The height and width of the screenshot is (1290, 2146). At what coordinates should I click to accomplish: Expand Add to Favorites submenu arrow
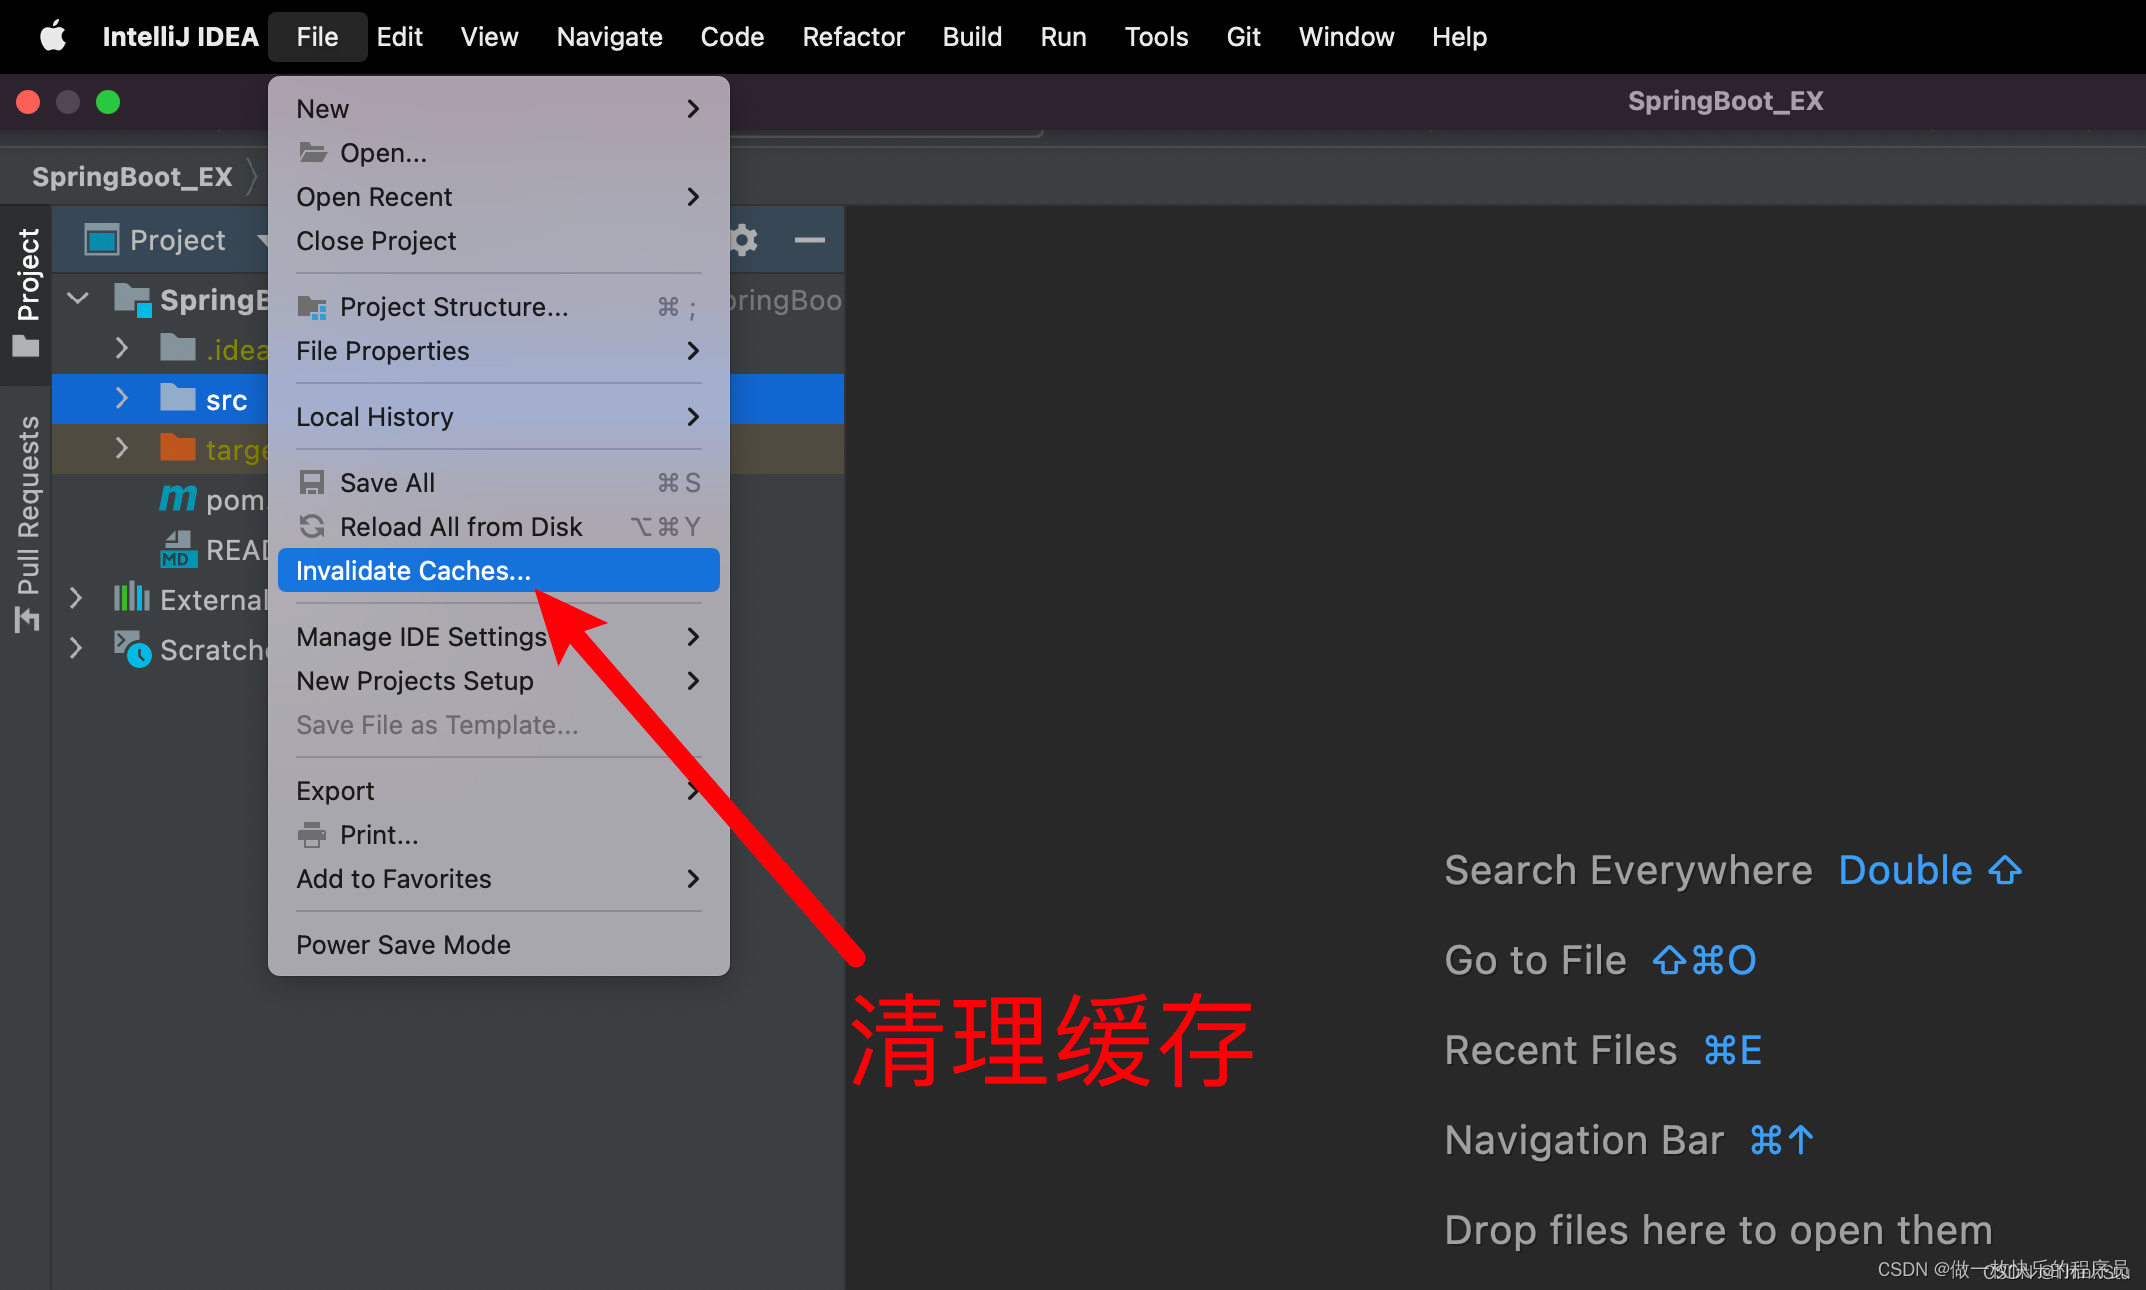coord(693,879)
